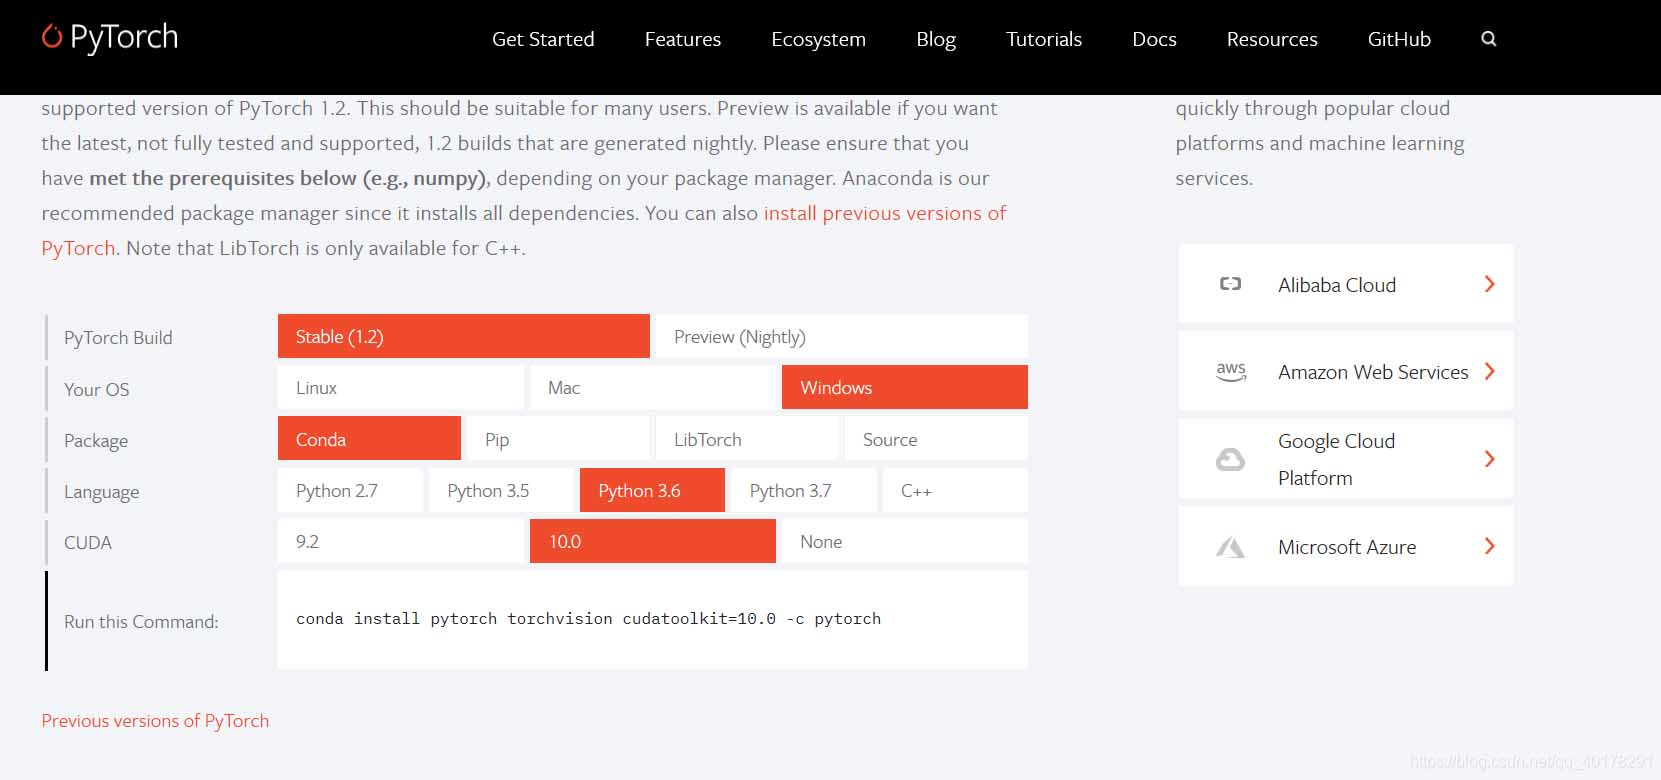Choose Linux as your OS

click(400, 388)
